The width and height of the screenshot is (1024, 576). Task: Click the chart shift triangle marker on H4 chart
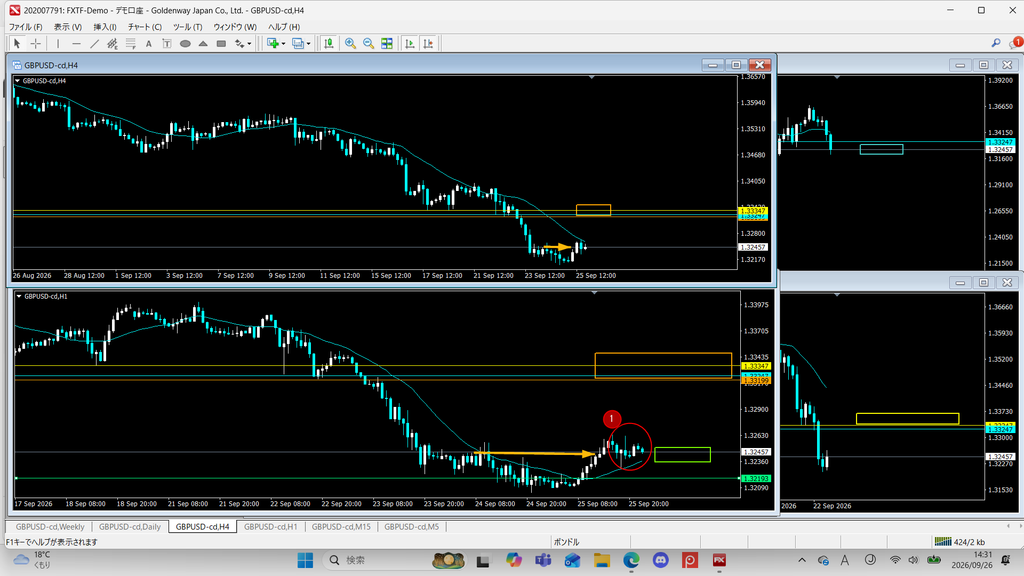[x=591, y=78]
